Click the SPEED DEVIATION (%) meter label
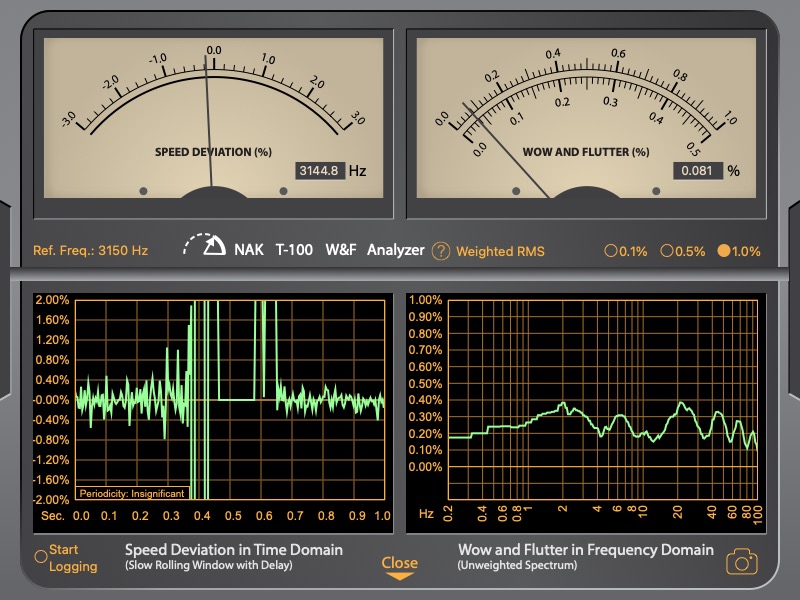This screenshot has width=800, height=600. click(213, 152)
